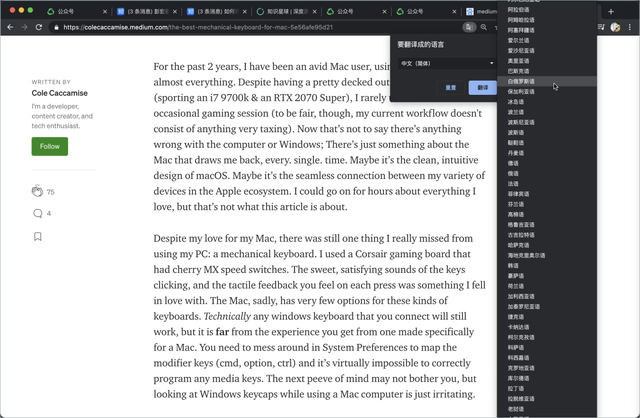
Task: Open responses via the comment bubble icon
Action: (x=38, y=213)
